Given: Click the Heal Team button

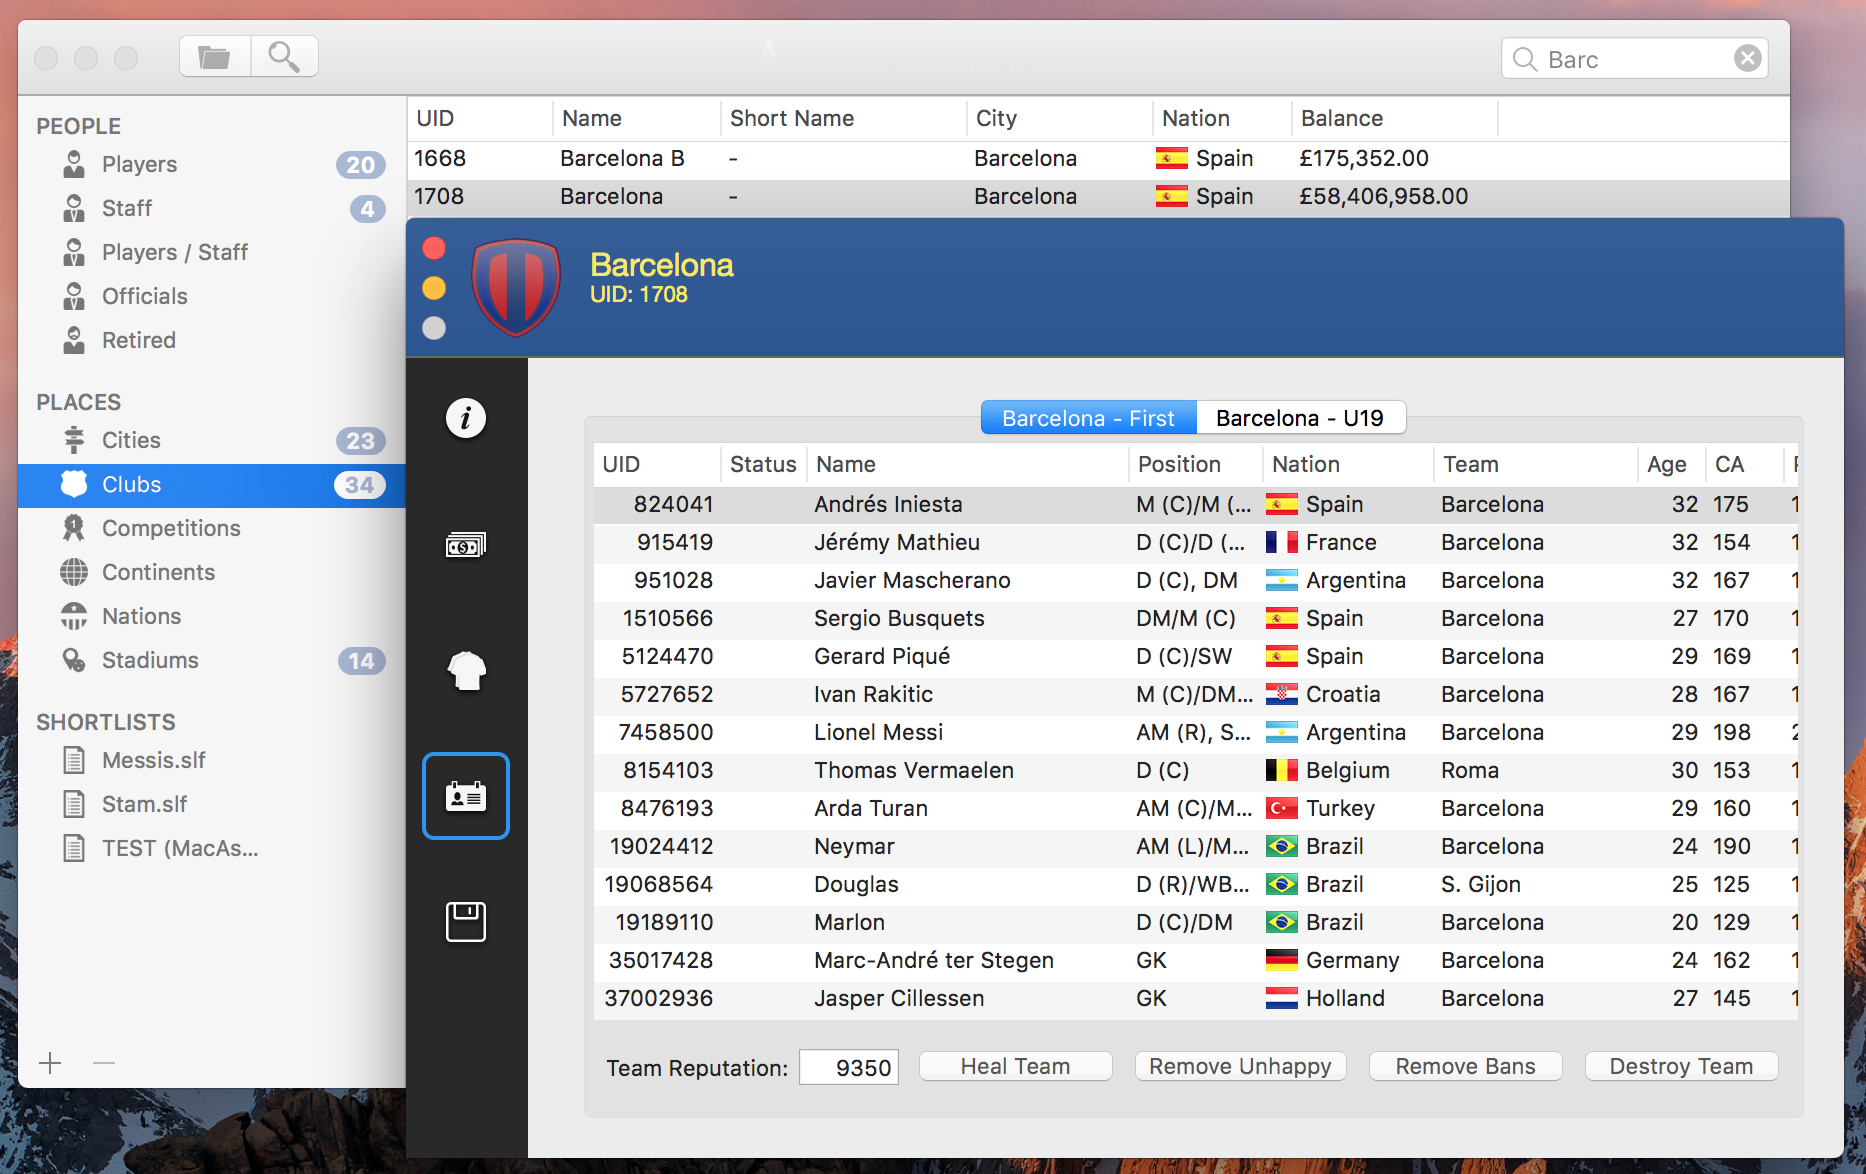Looking at the screenshot, I should click(x=1015, y=1066).
